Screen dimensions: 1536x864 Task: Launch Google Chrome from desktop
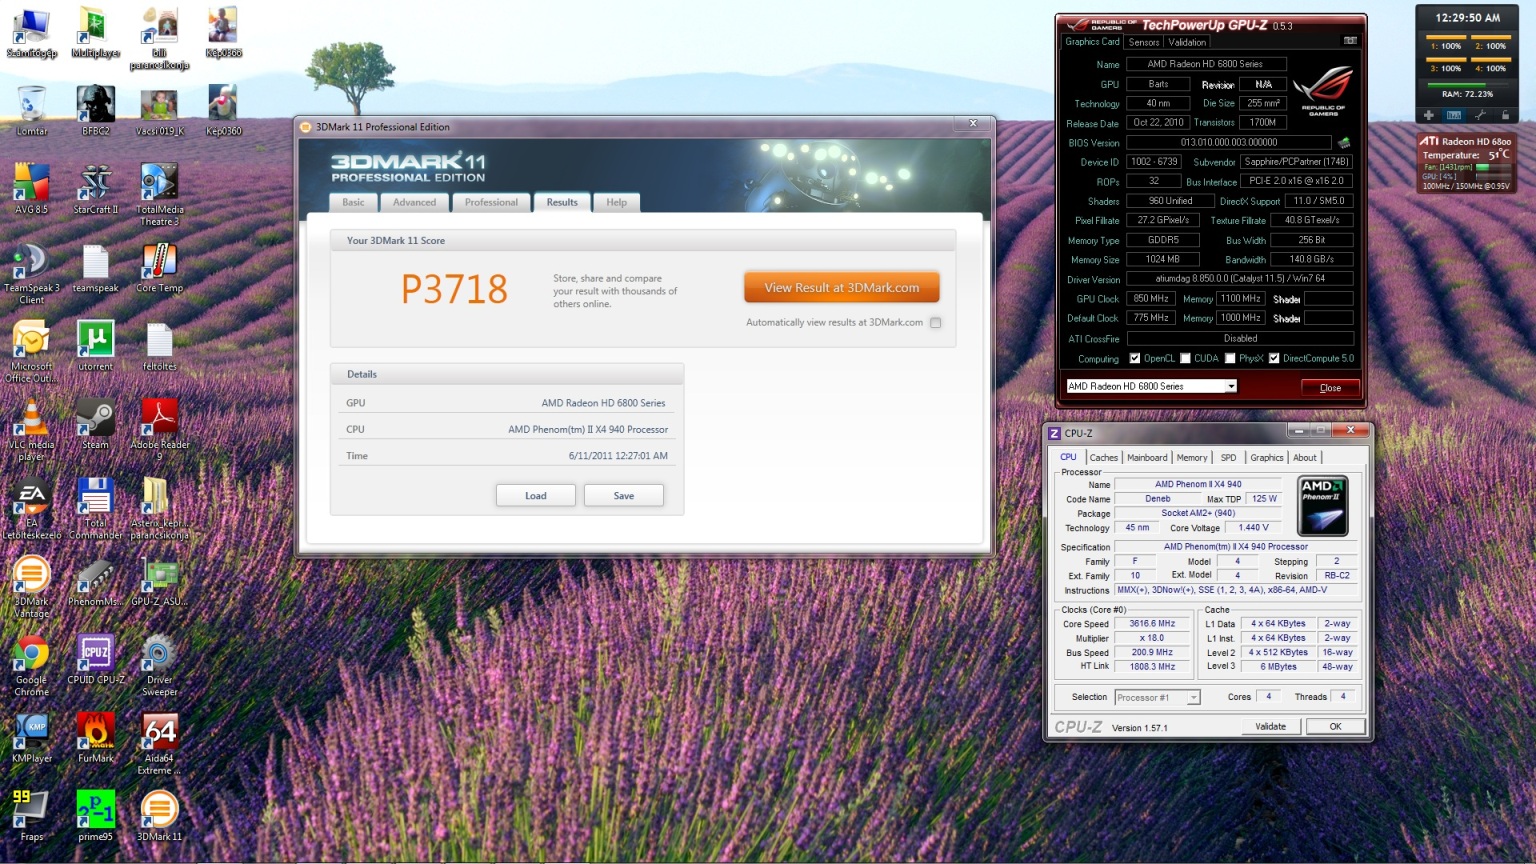[x=32, y=665]
